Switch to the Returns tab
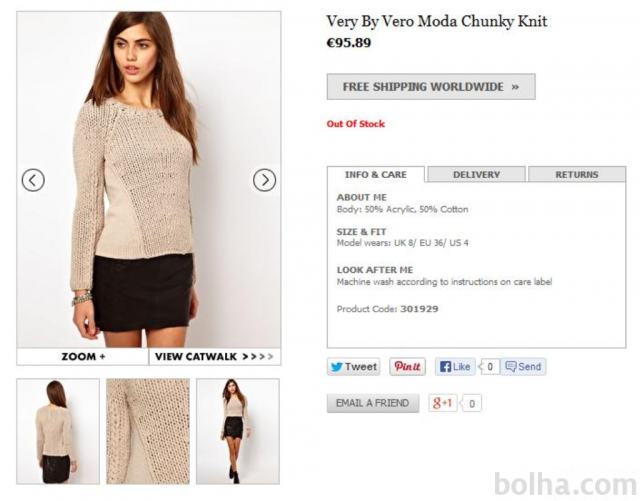 point(577,175)
